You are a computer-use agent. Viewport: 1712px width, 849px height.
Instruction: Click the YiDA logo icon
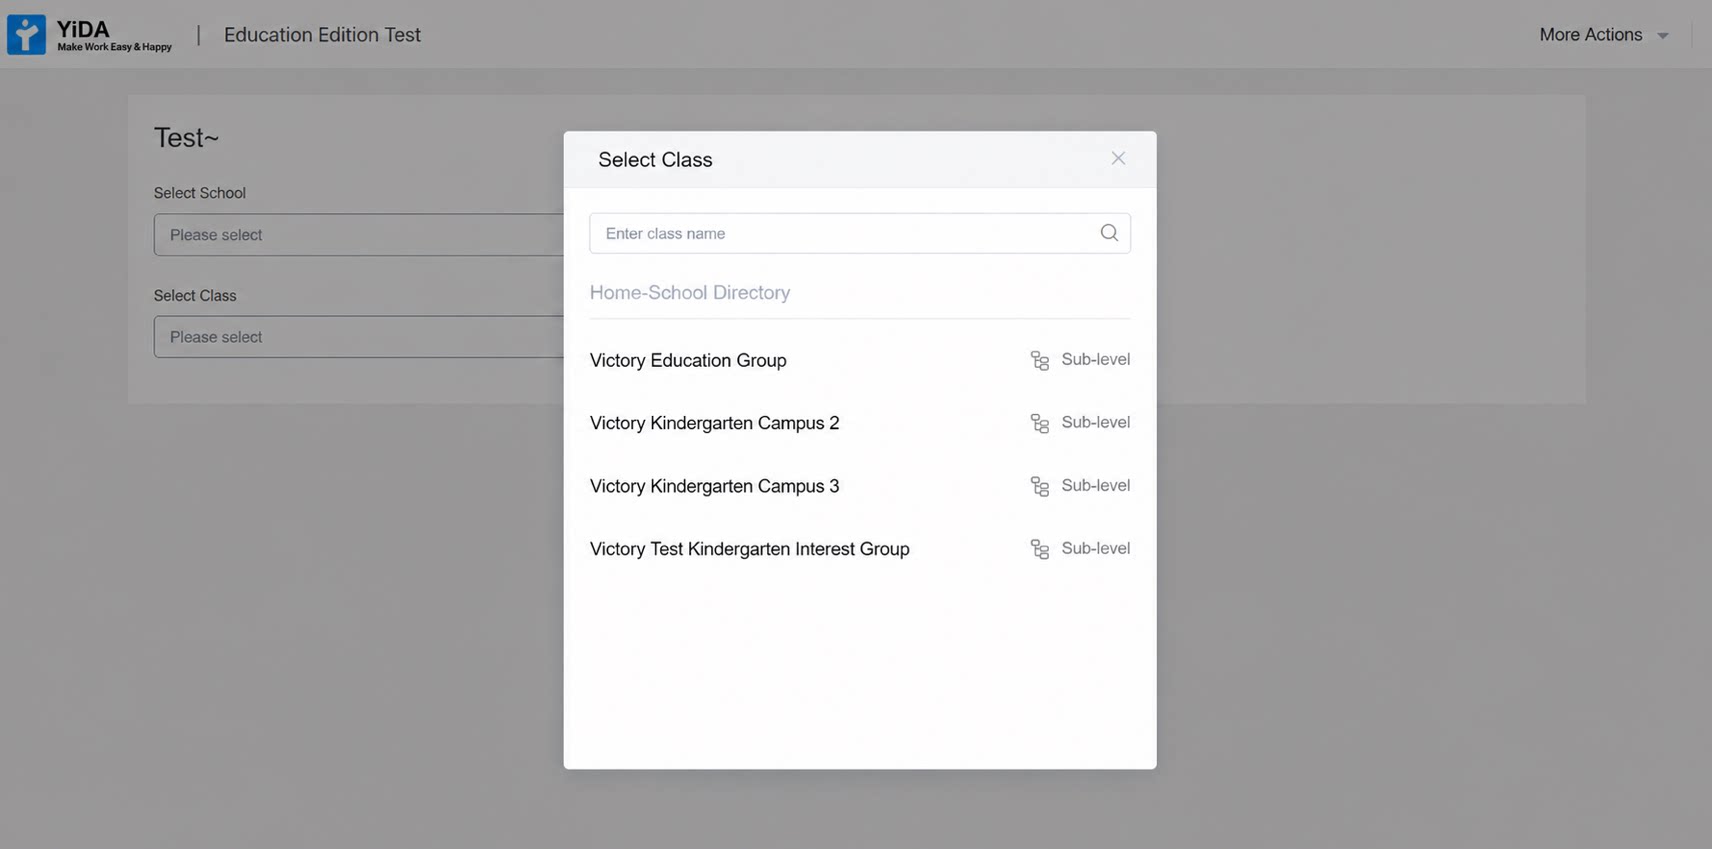[x=26, y=34]
